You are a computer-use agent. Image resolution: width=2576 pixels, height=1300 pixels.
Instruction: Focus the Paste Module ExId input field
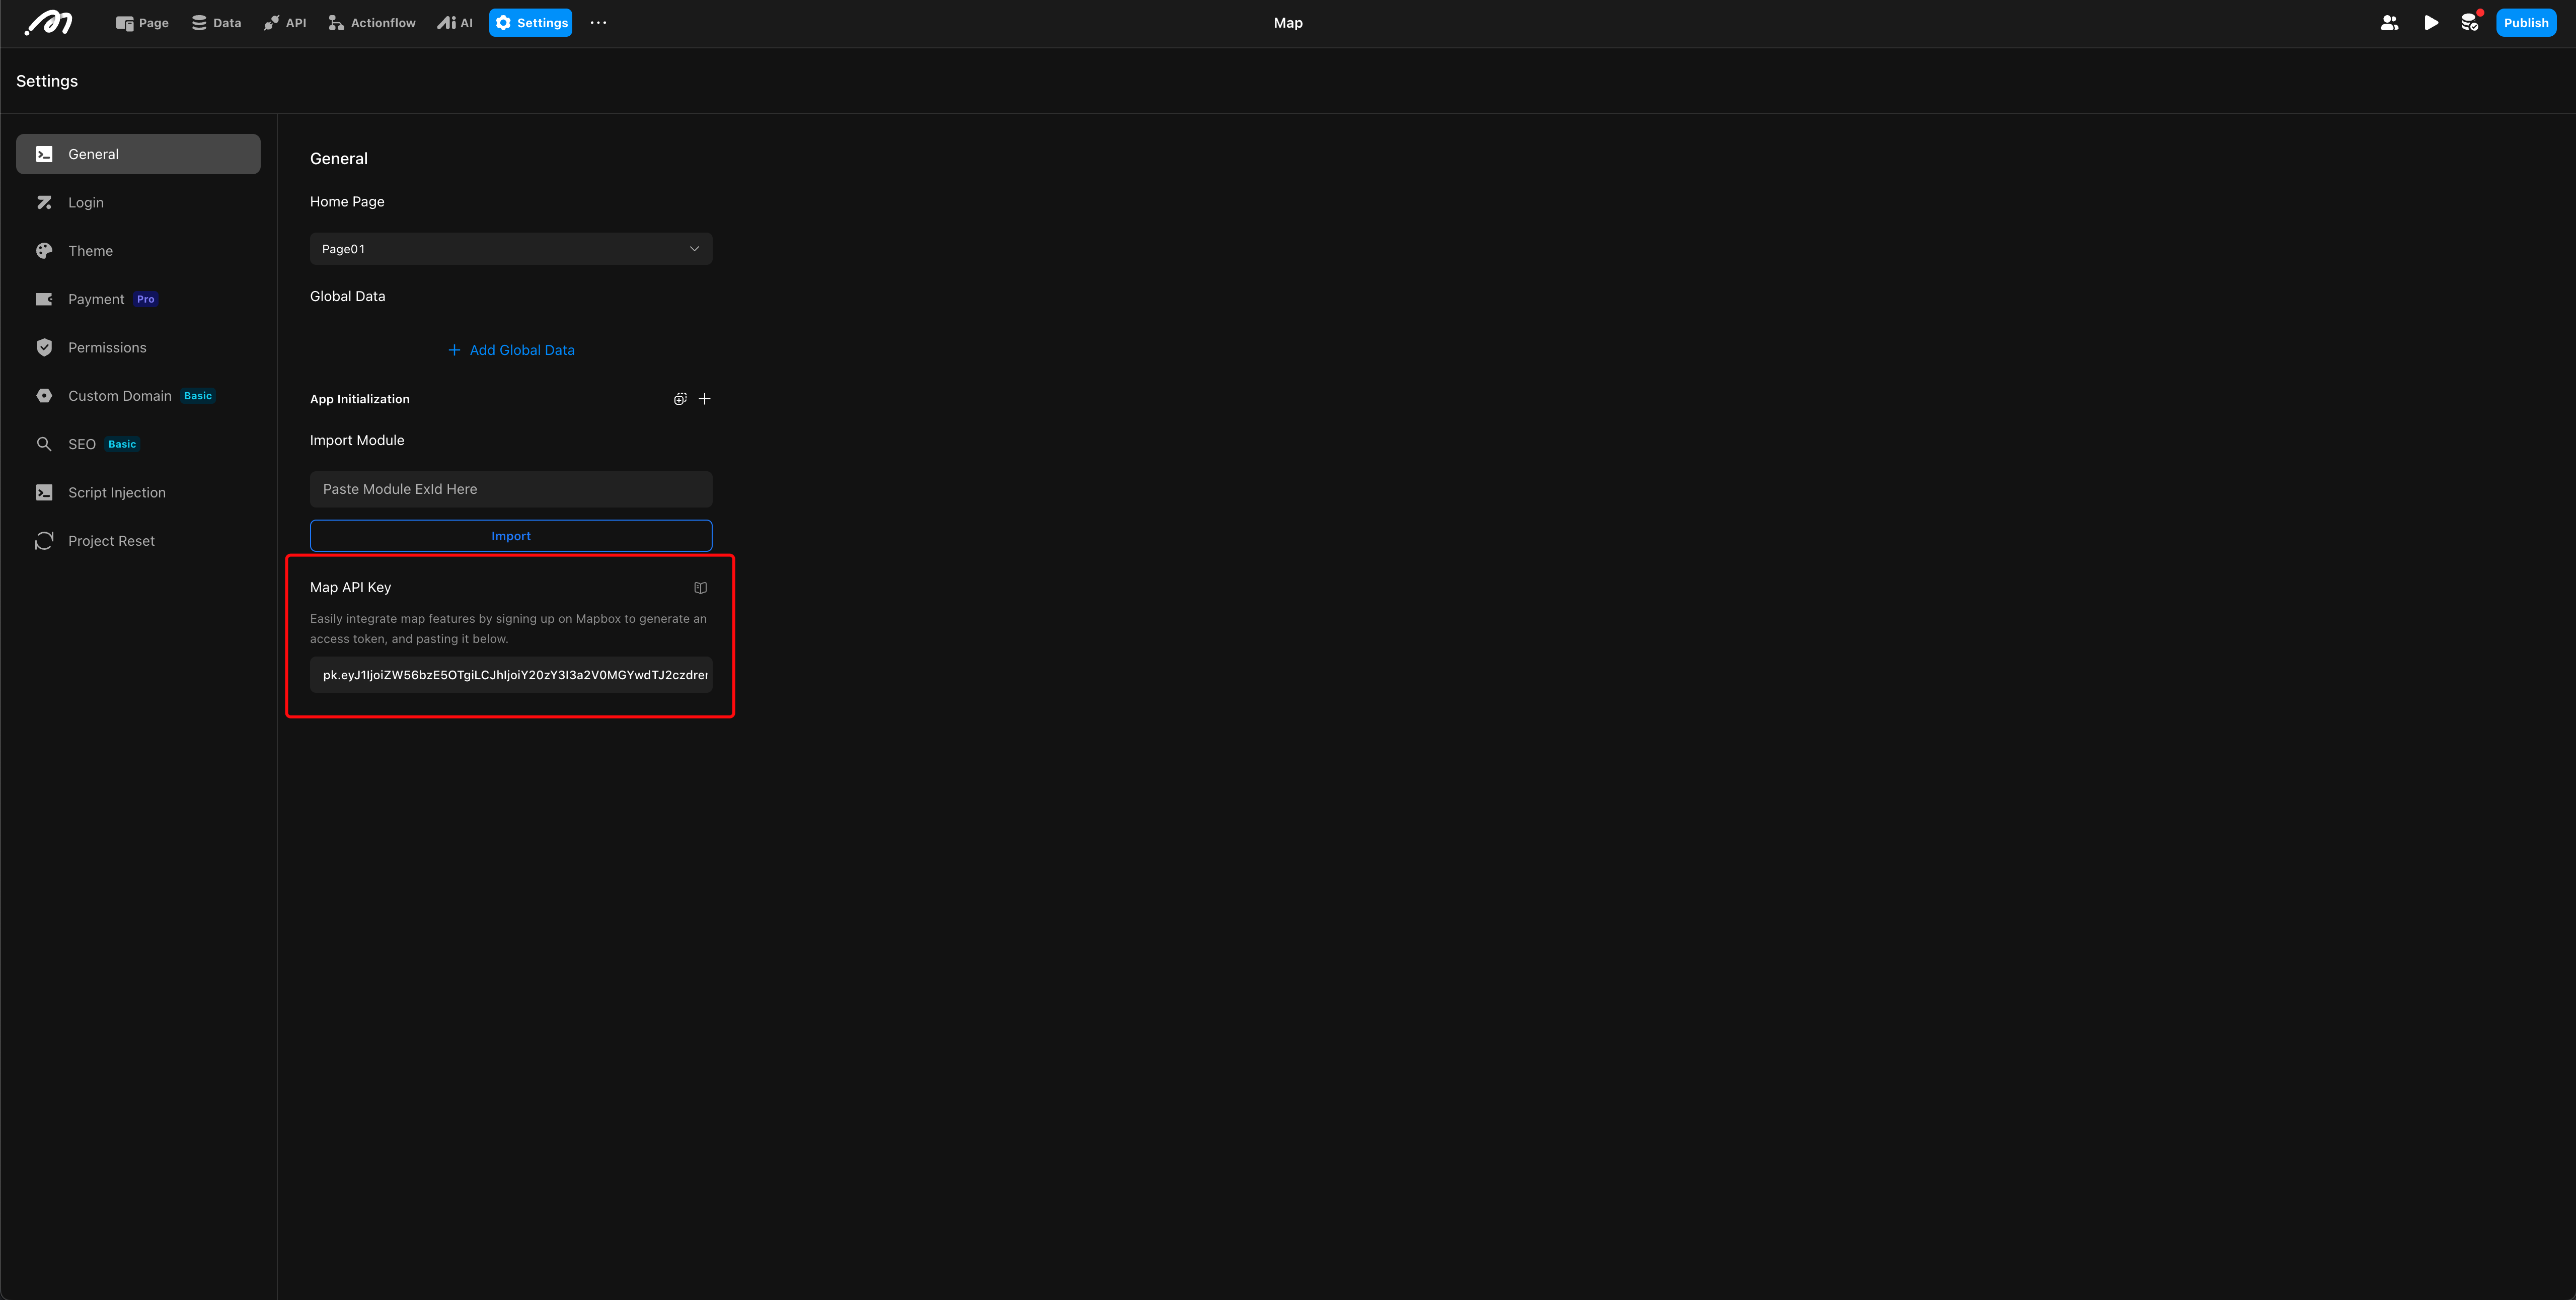511,489
